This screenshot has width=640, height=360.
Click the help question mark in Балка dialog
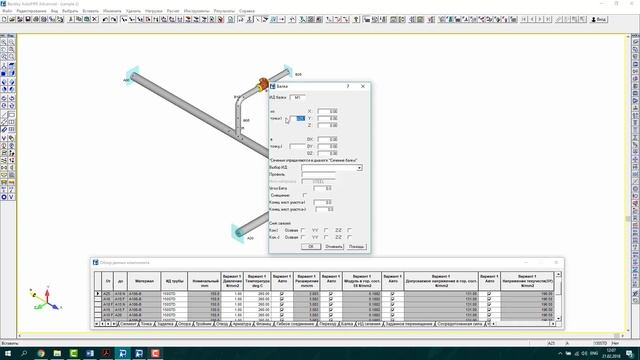click(348, 86)
